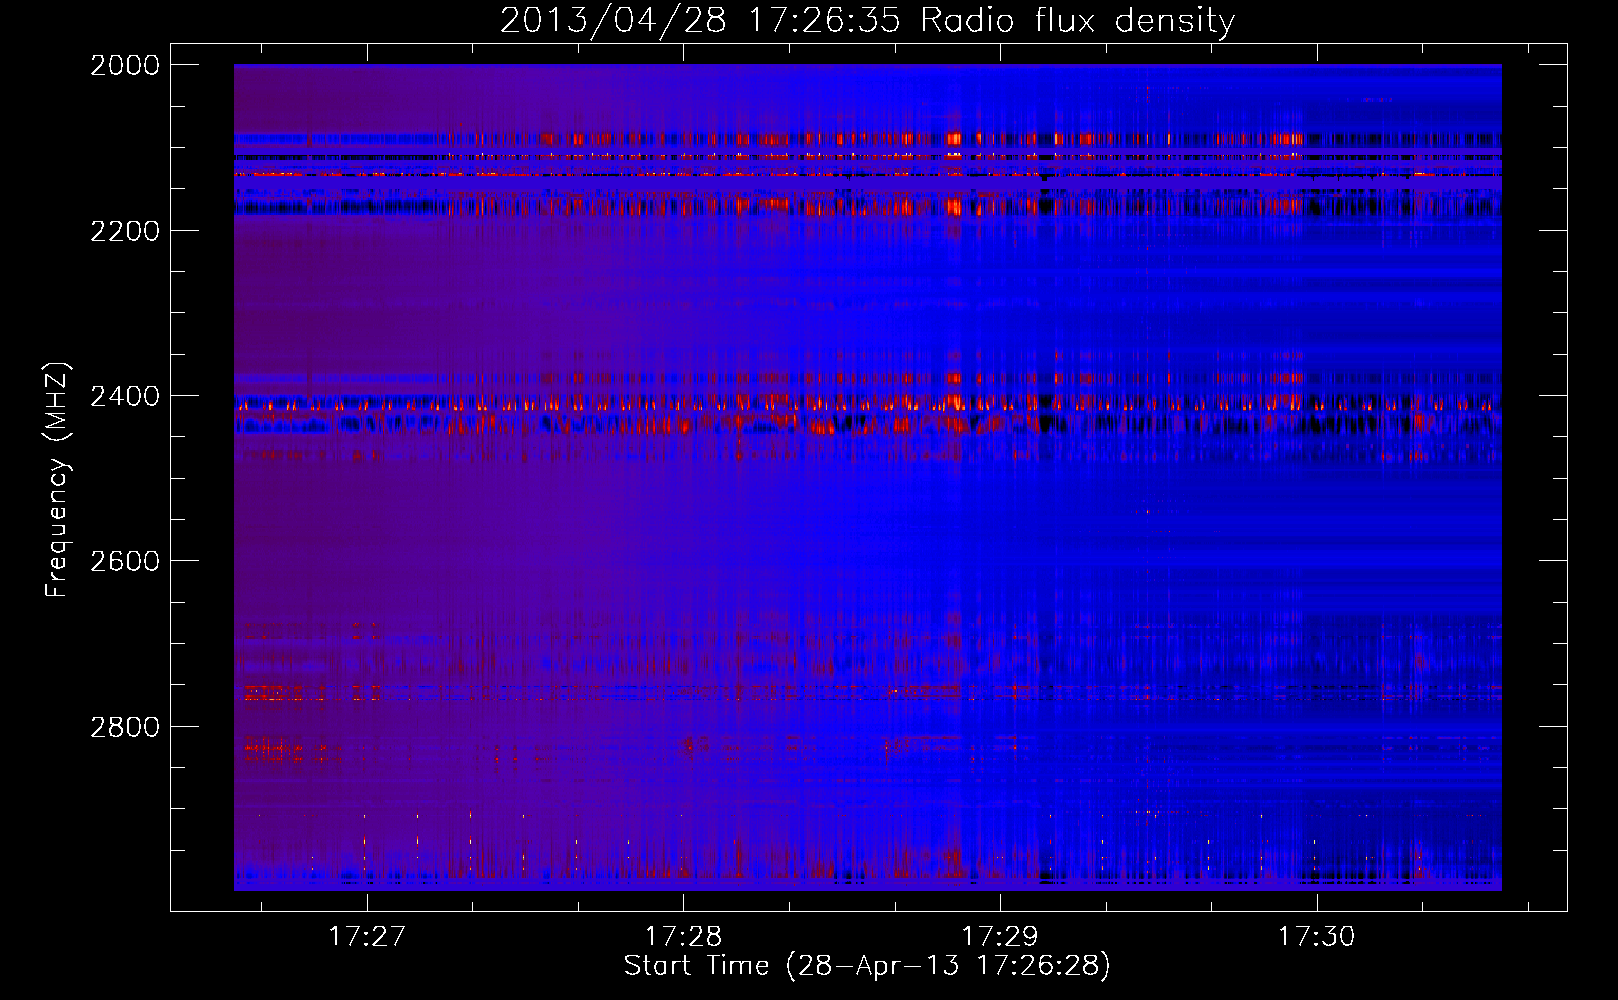Screen dimensions: 1618x1000
Task: Click the 2600 frequency tick label
Action: pos(125,561)
